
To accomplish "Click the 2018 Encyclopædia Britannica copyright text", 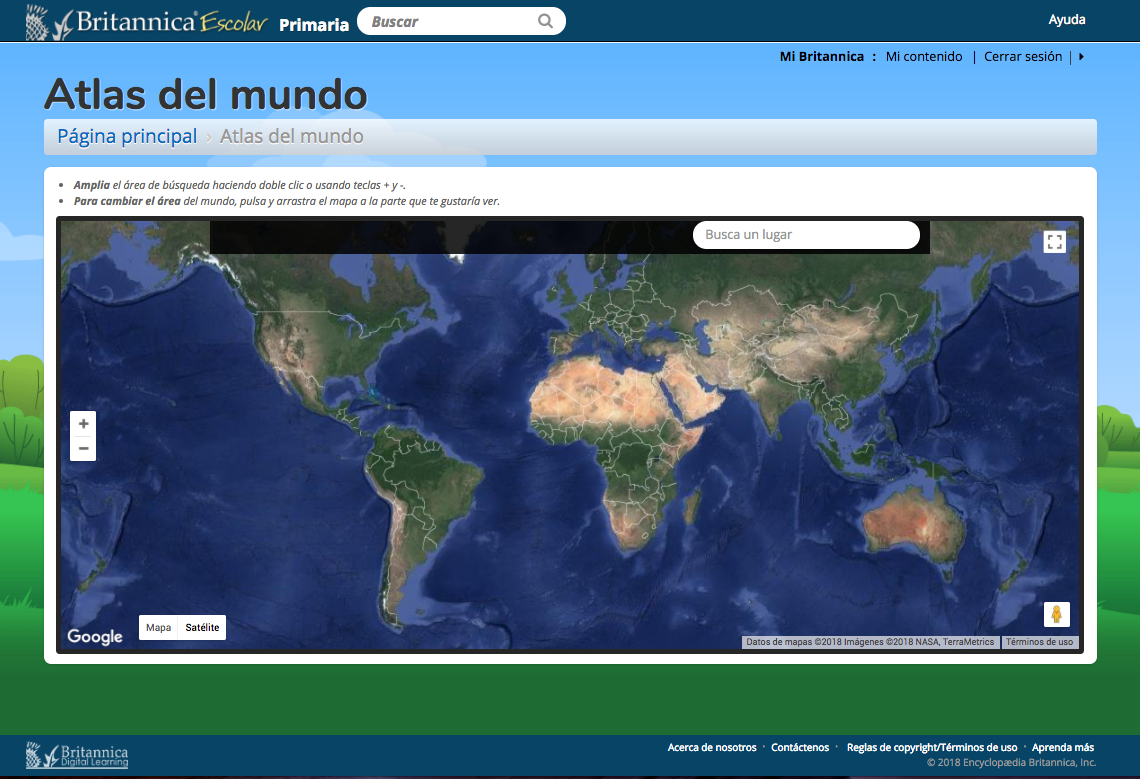I will click(x=1011, y=762).
